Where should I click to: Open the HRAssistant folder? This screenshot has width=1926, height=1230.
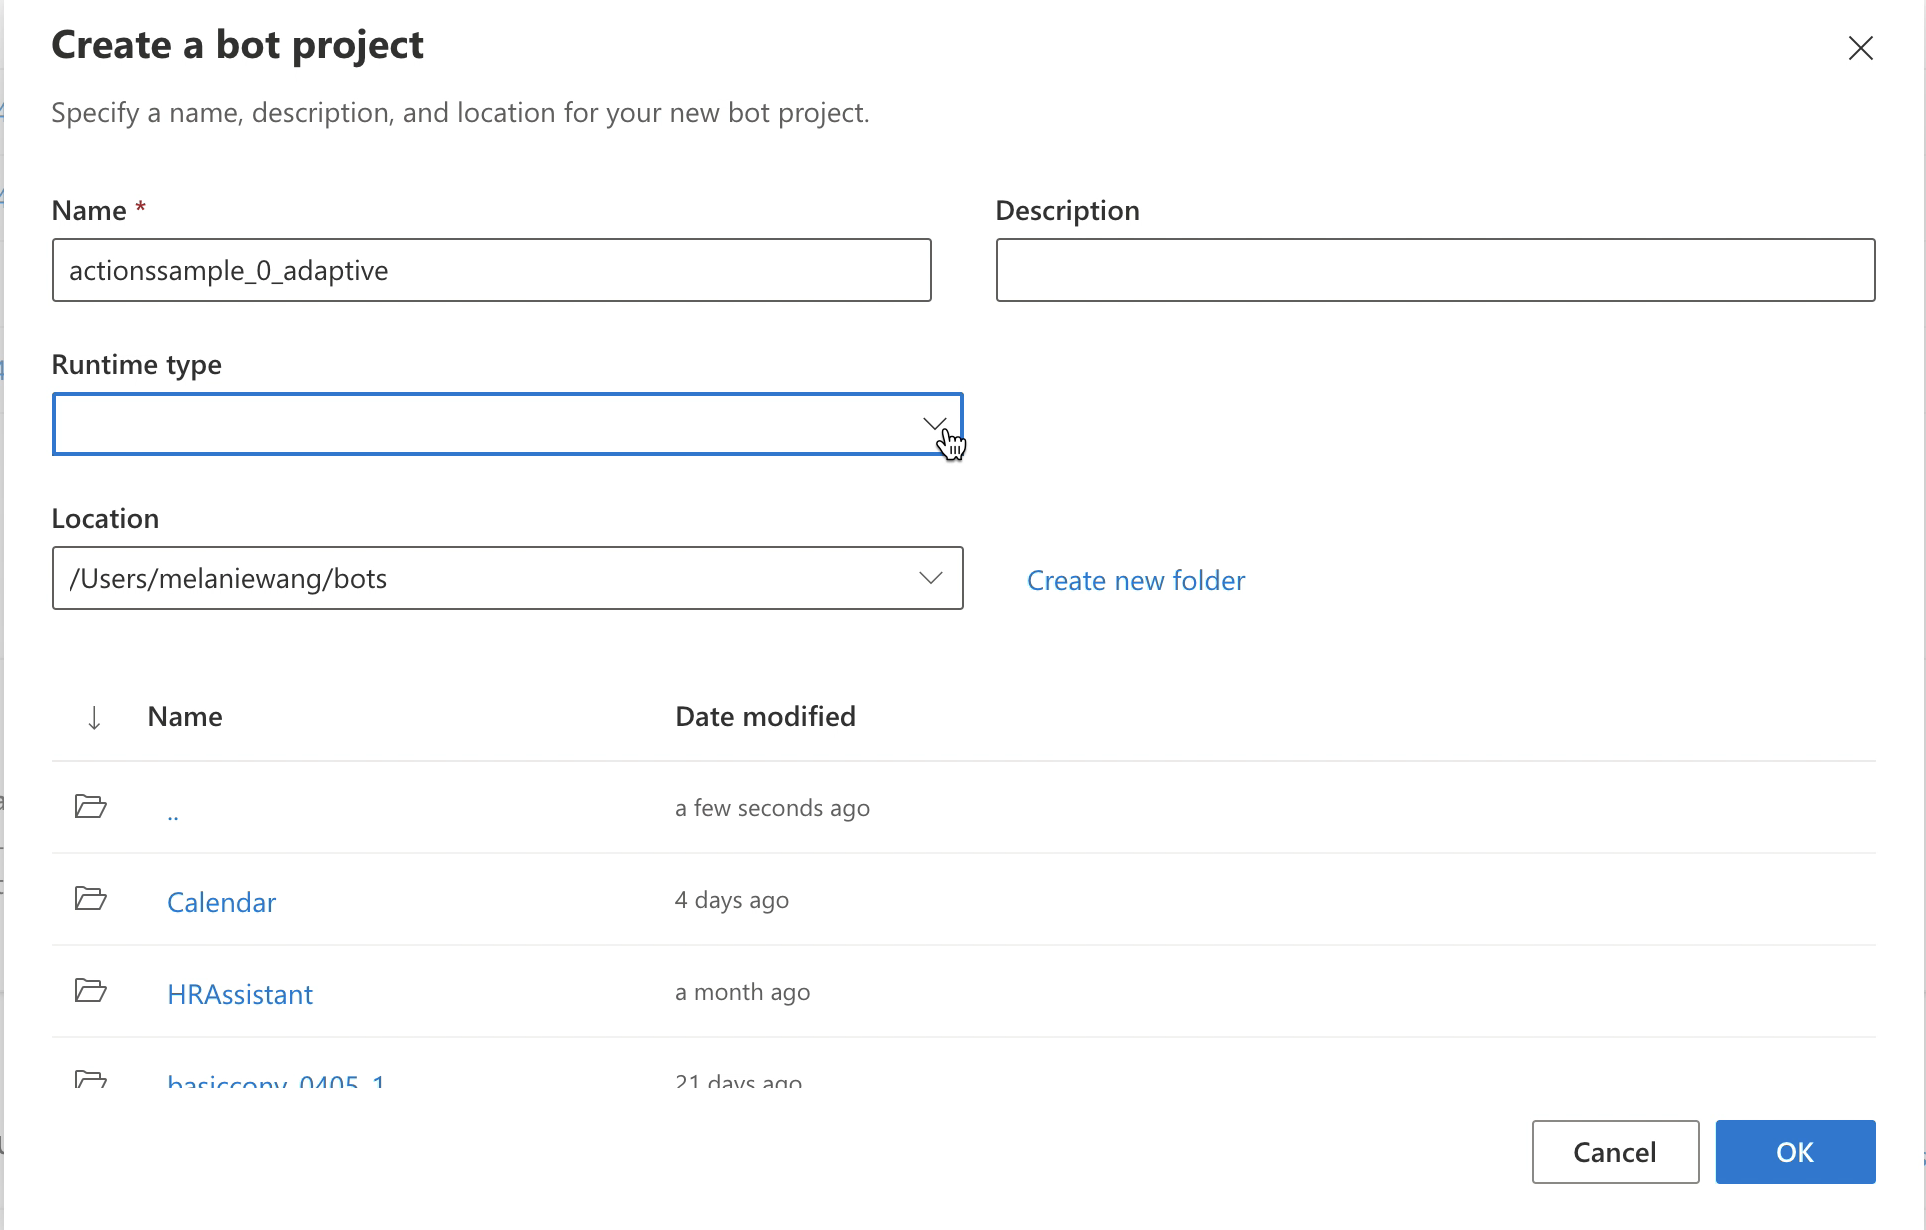(x=239, y=993)
